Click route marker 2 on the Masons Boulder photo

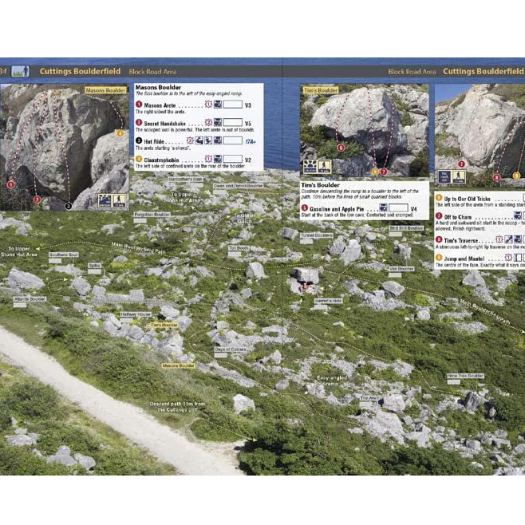(37, 200)
